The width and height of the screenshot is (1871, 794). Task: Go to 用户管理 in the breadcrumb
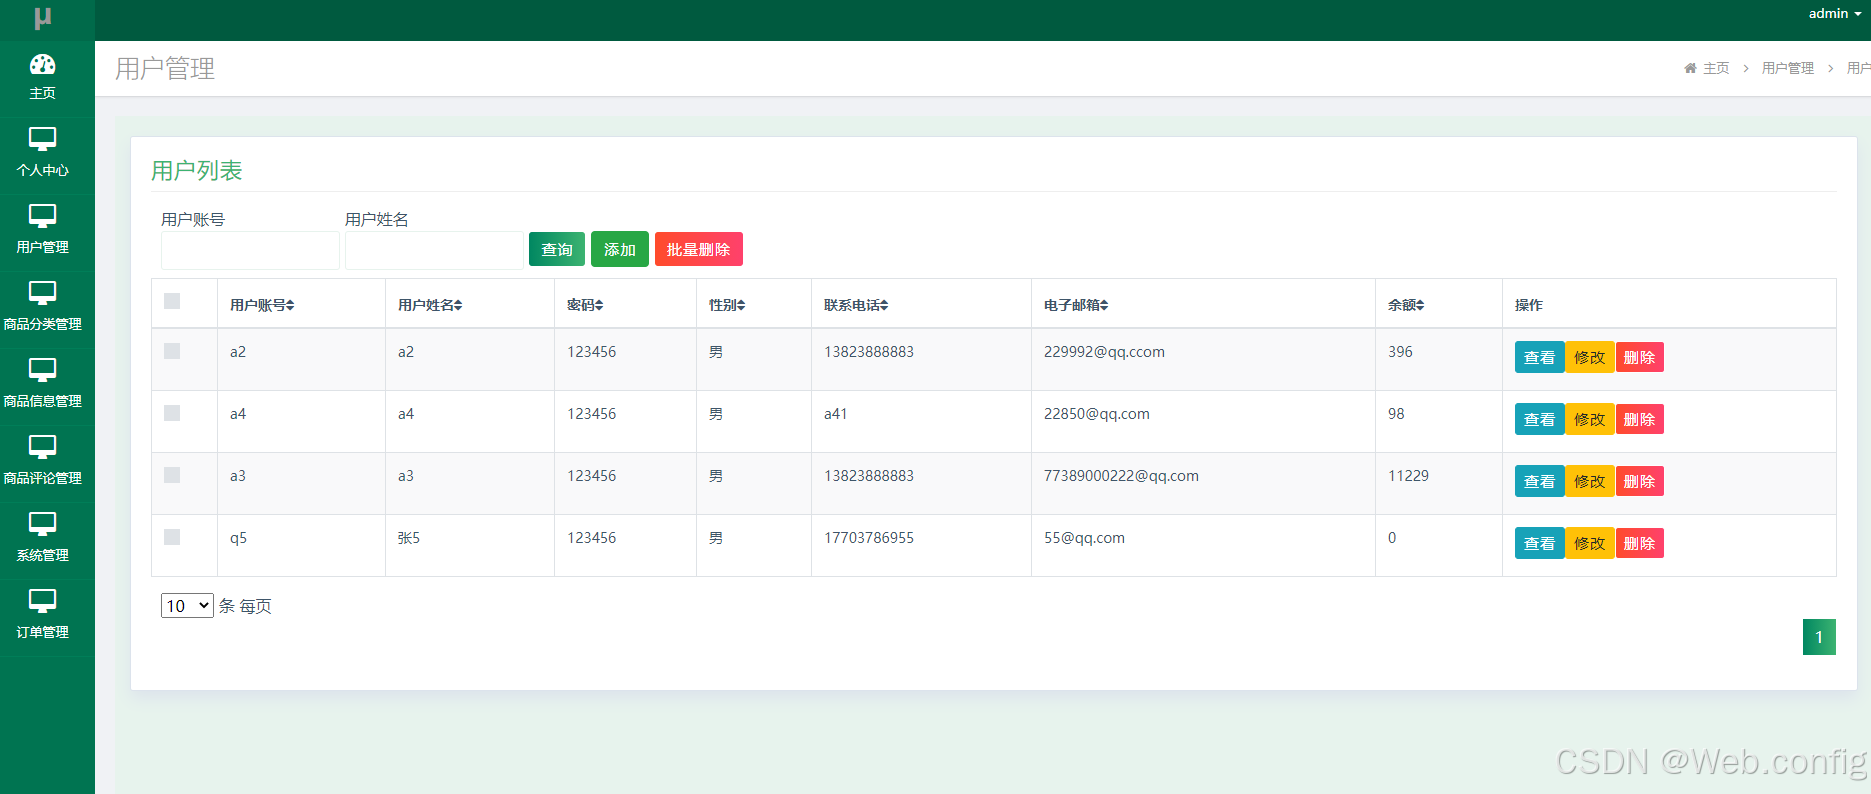[1788, 68]
